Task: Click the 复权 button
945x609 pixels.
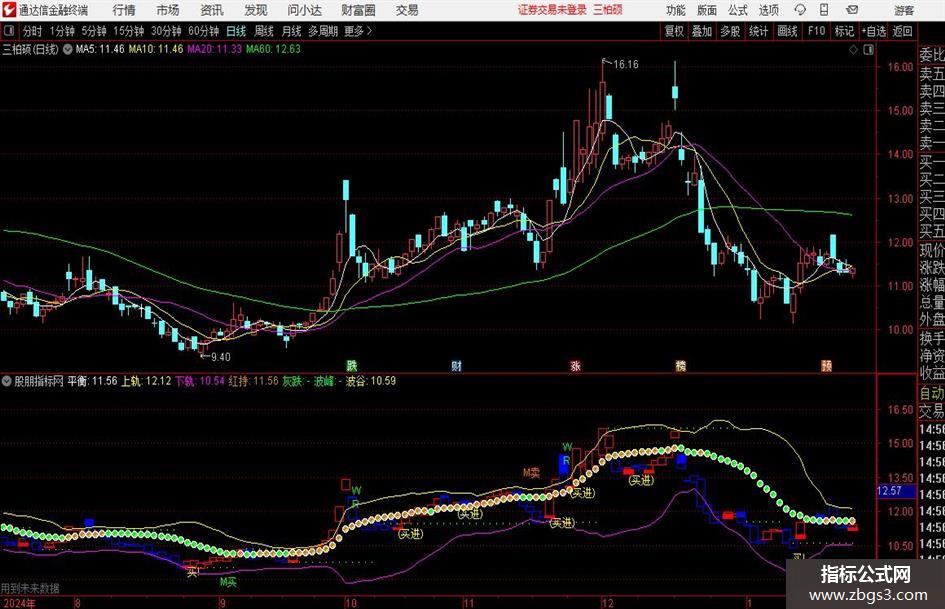Action: coord(674,31)
